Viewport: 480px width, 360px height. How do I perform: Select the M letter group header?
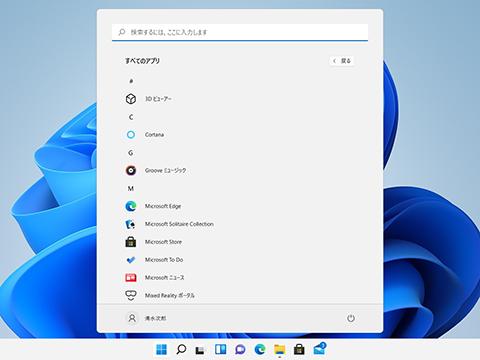[x=131, y=189]
